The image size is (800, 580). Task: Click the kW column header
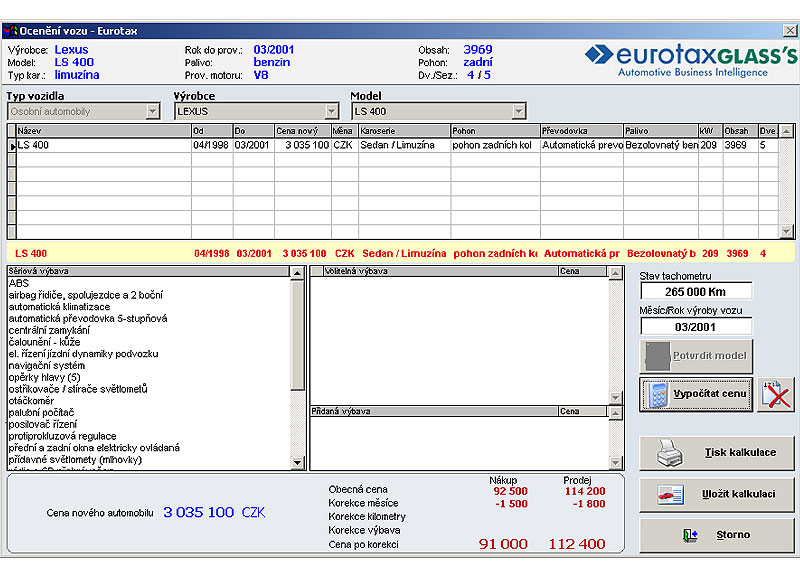point(711,131)
